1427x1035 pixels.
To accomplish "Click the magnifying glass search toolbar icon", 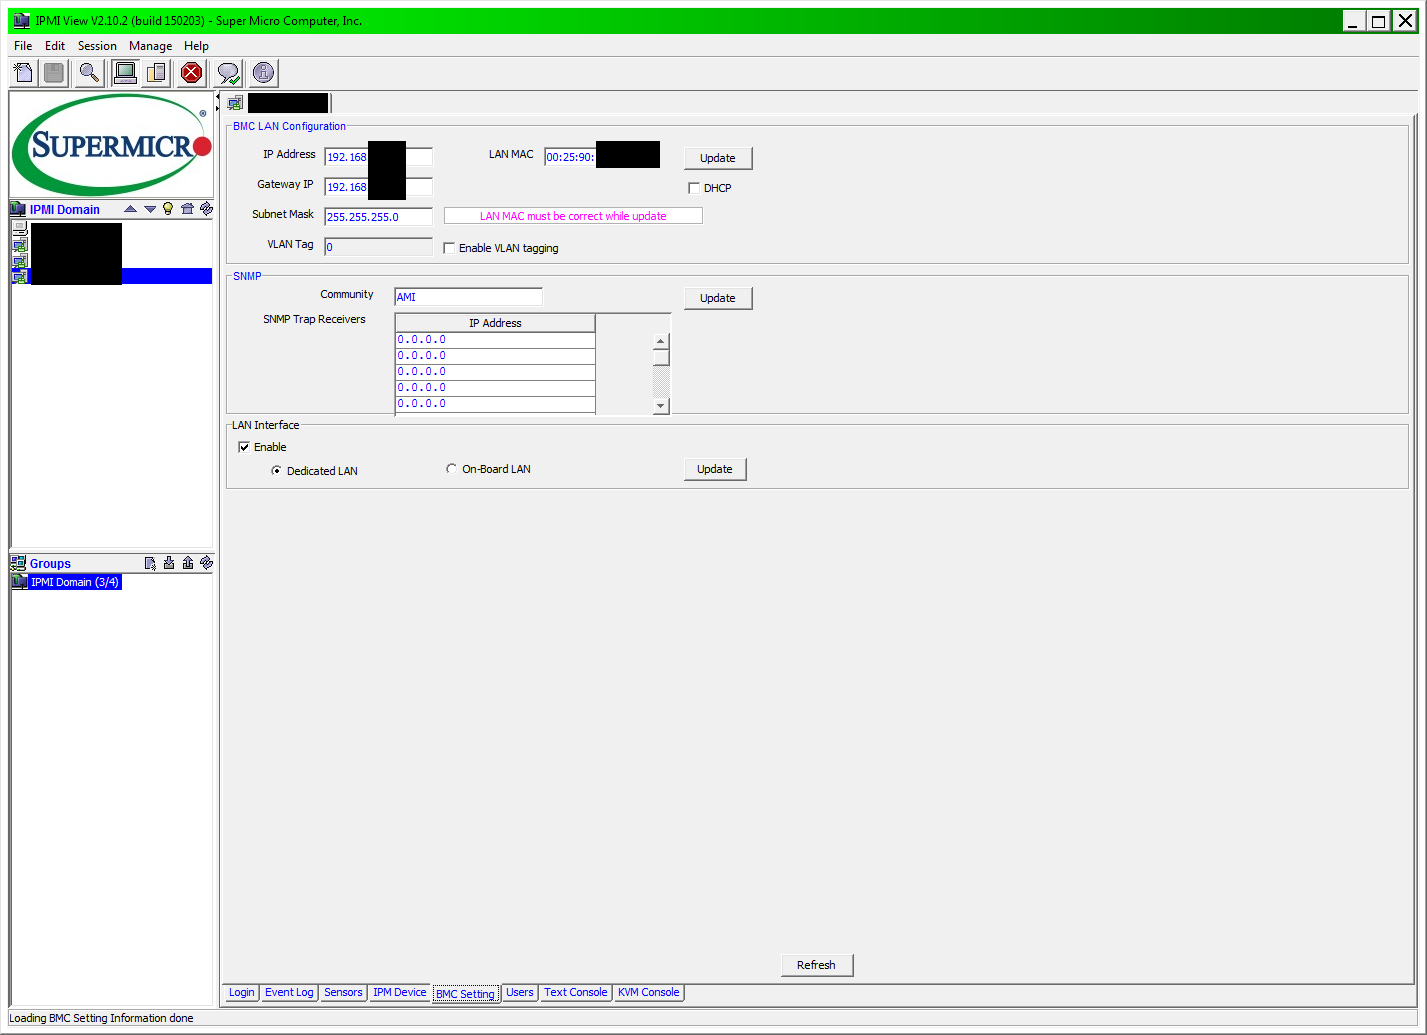I will [x=89, y=73].
